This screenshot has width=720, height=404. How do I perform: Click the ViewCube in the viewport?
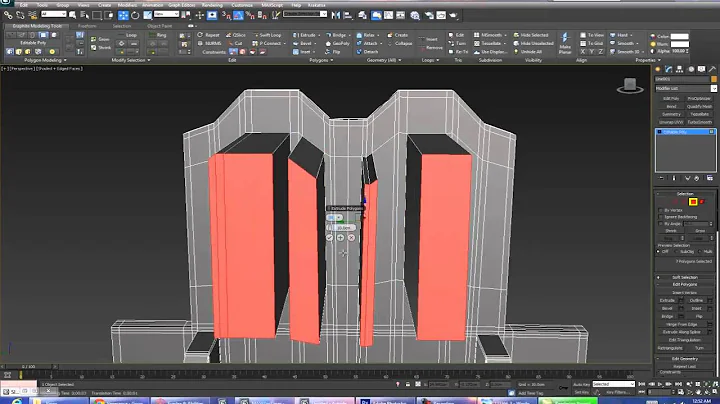630,85
